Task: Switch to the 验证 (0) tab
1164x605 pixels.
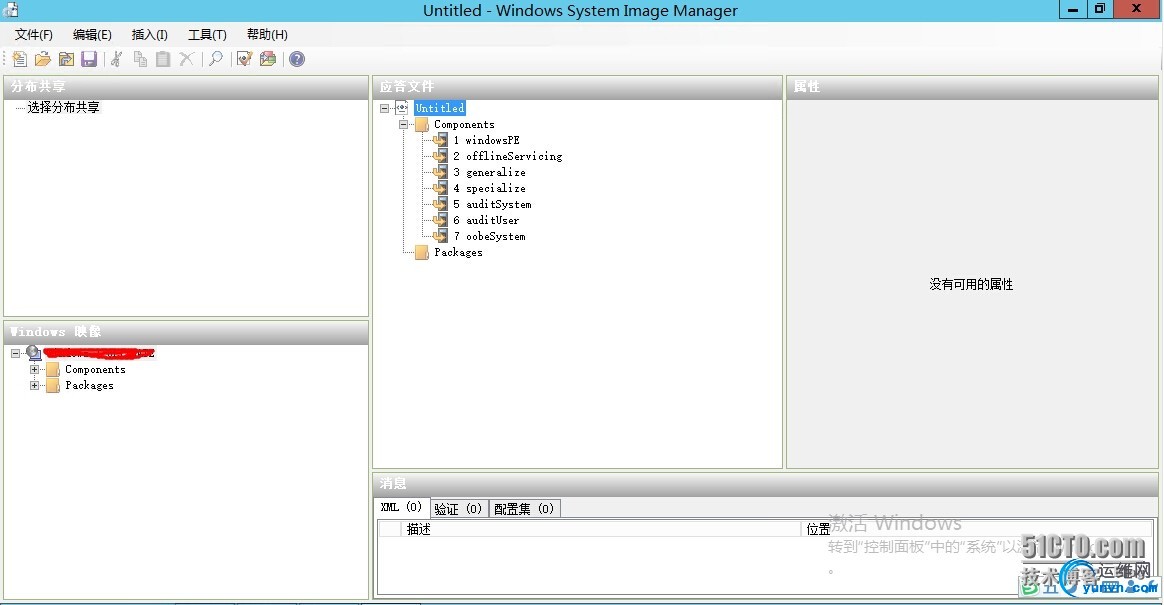Action: pyautogui.click(x=458, y=508)
